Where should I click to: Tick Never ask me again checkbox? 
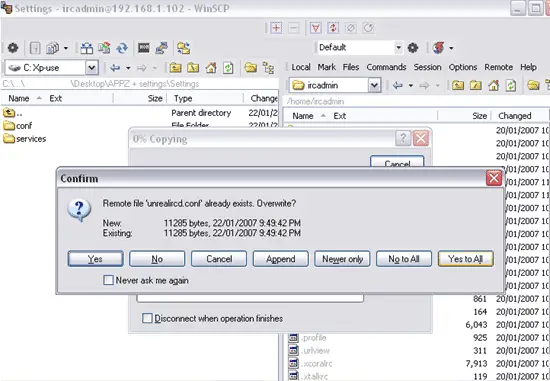[109, 280]
